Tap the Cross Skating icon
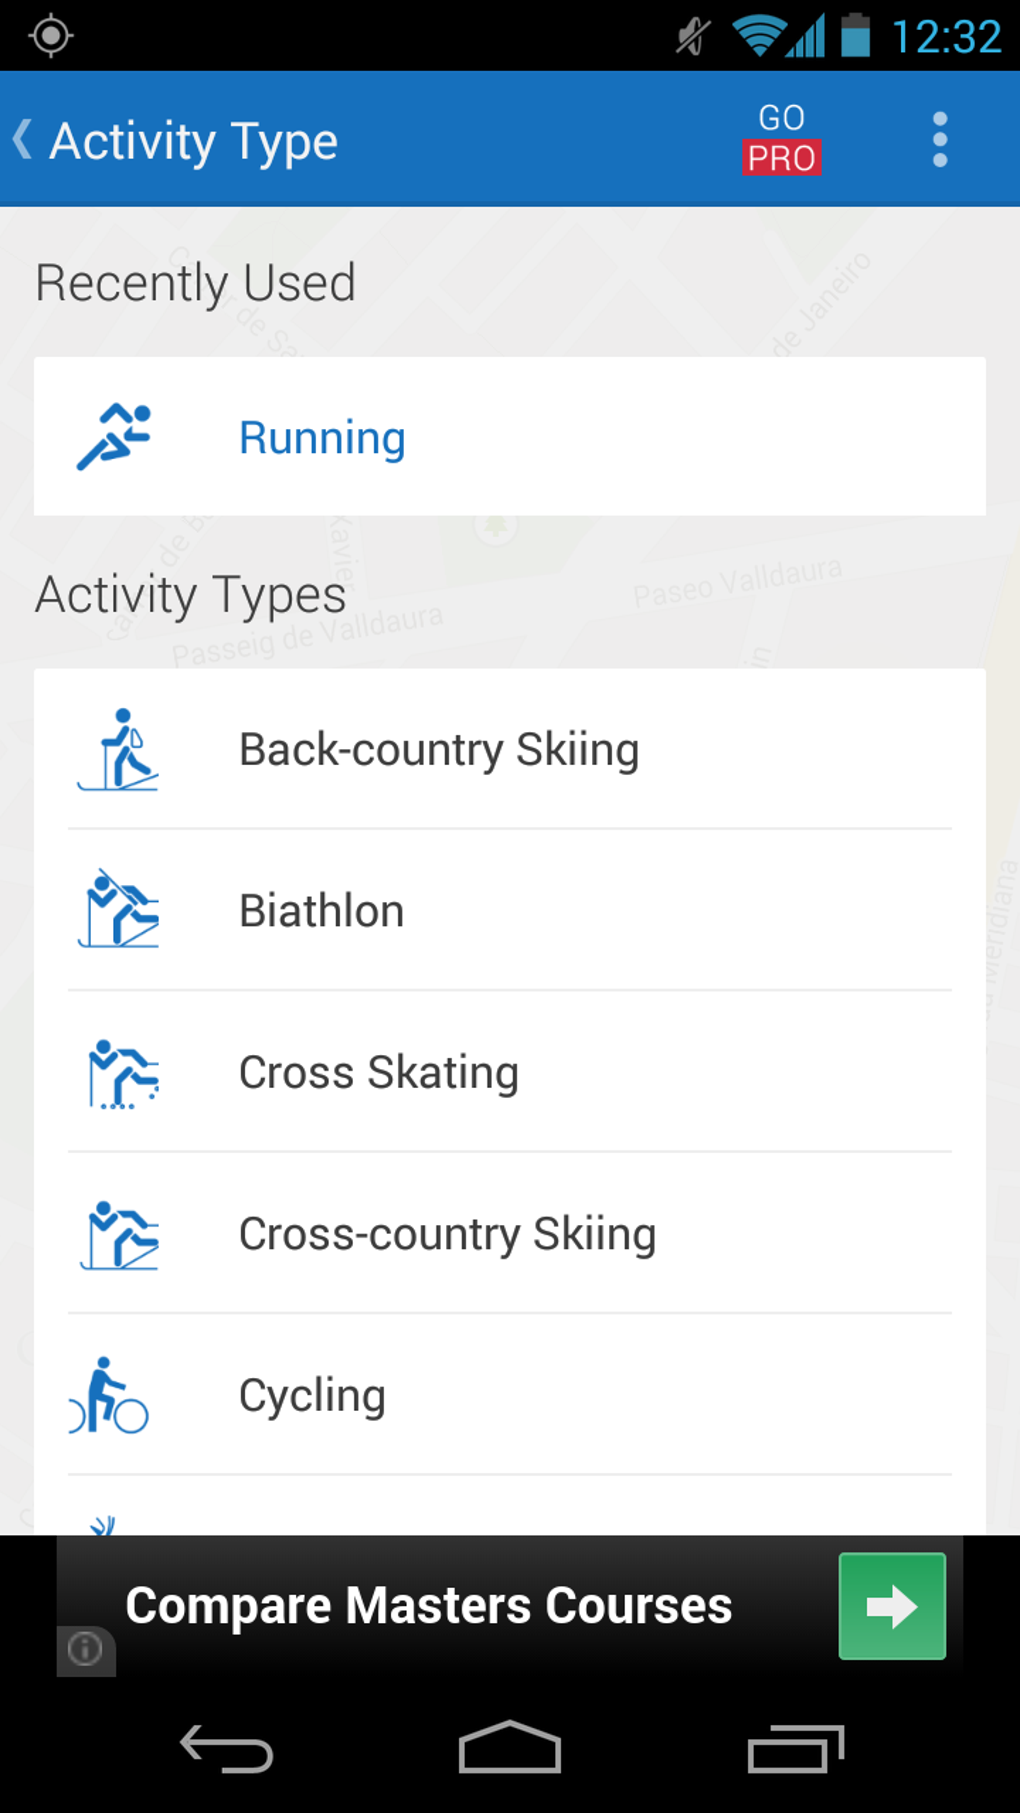This screenshot has width=1020, height=1813. click(x=121, y=1073)
